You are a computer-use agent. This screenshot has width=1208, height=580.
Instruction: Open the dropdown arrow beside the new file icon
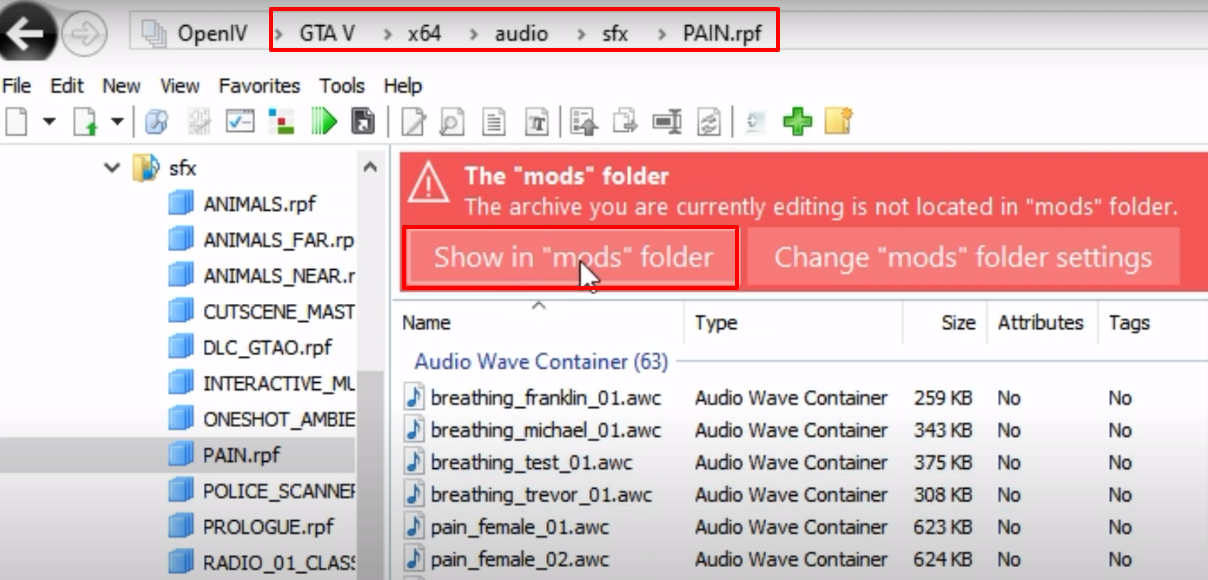[x=48, y=122]
